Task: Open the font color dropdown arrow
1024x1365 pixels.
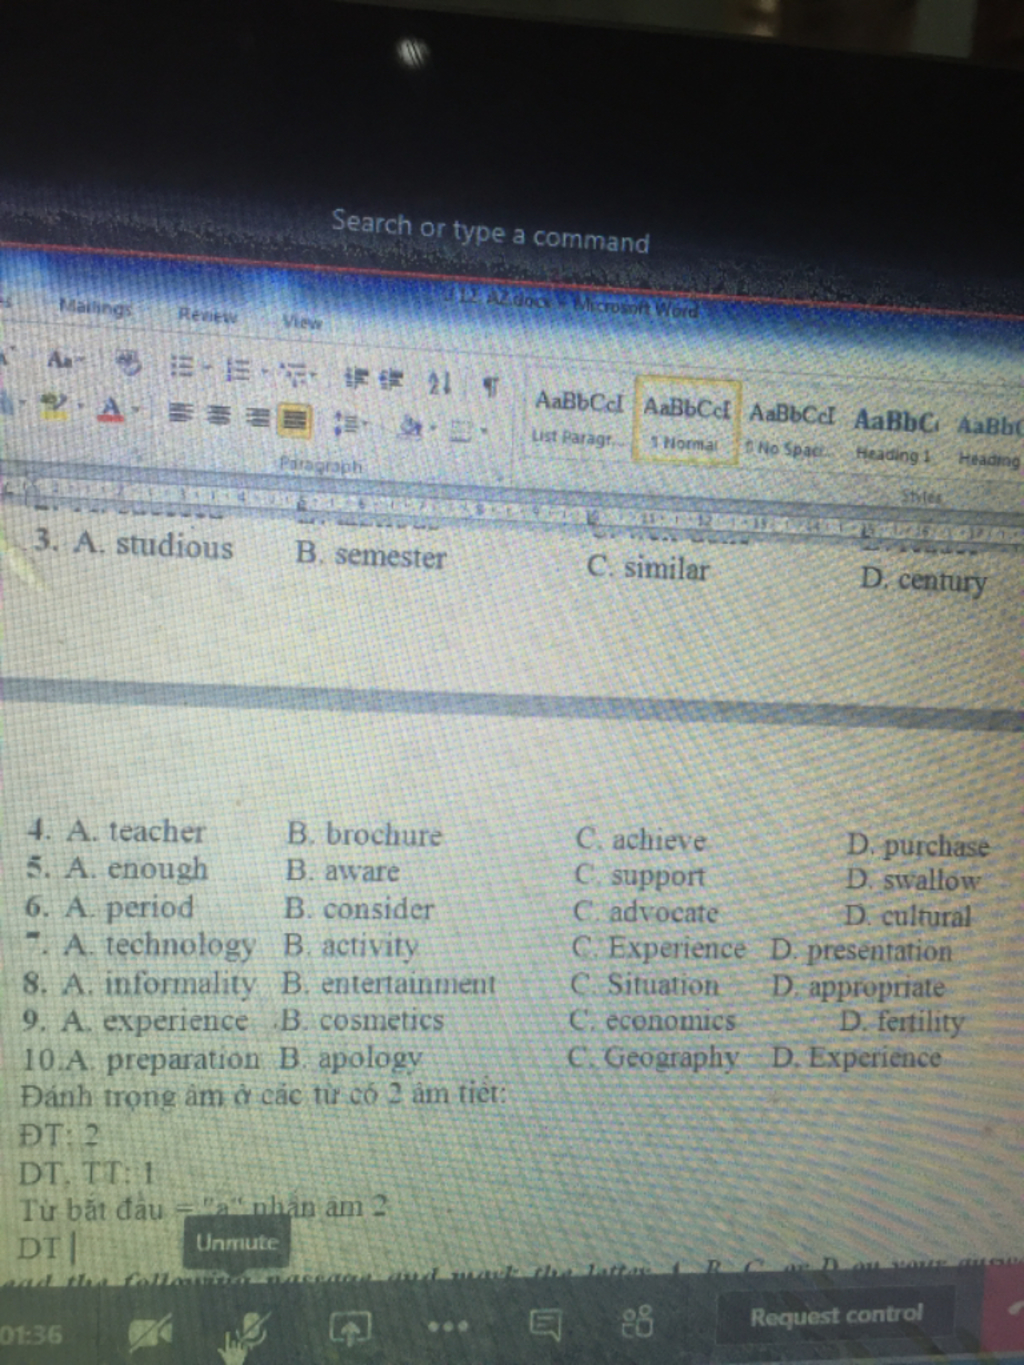Action: 134,408
